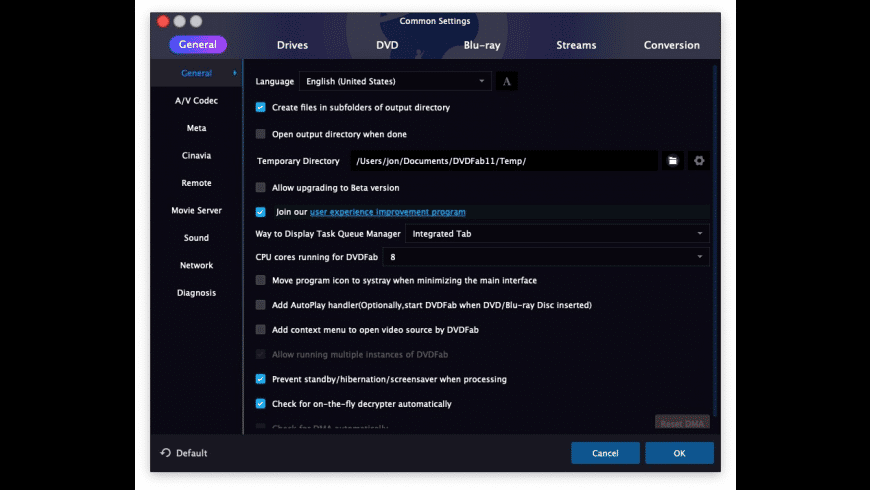This screenshot has height=490, width=870.
Task: Enable Open output directory when done
Action: point(261,134)
